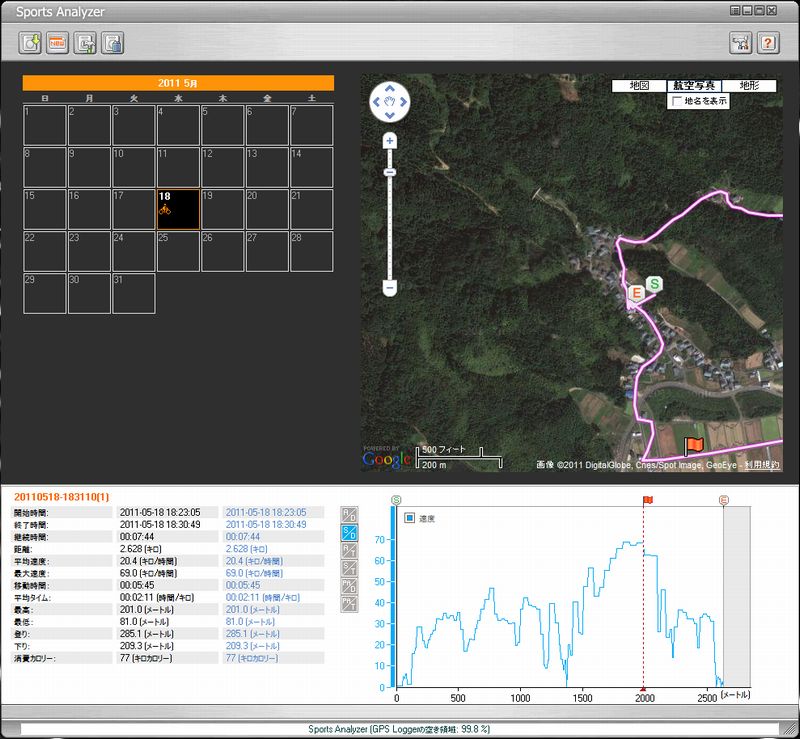This screenshot has width=800, height=739.
Task: Select the R/D chart mode button
Action: (x=349, y=515)
